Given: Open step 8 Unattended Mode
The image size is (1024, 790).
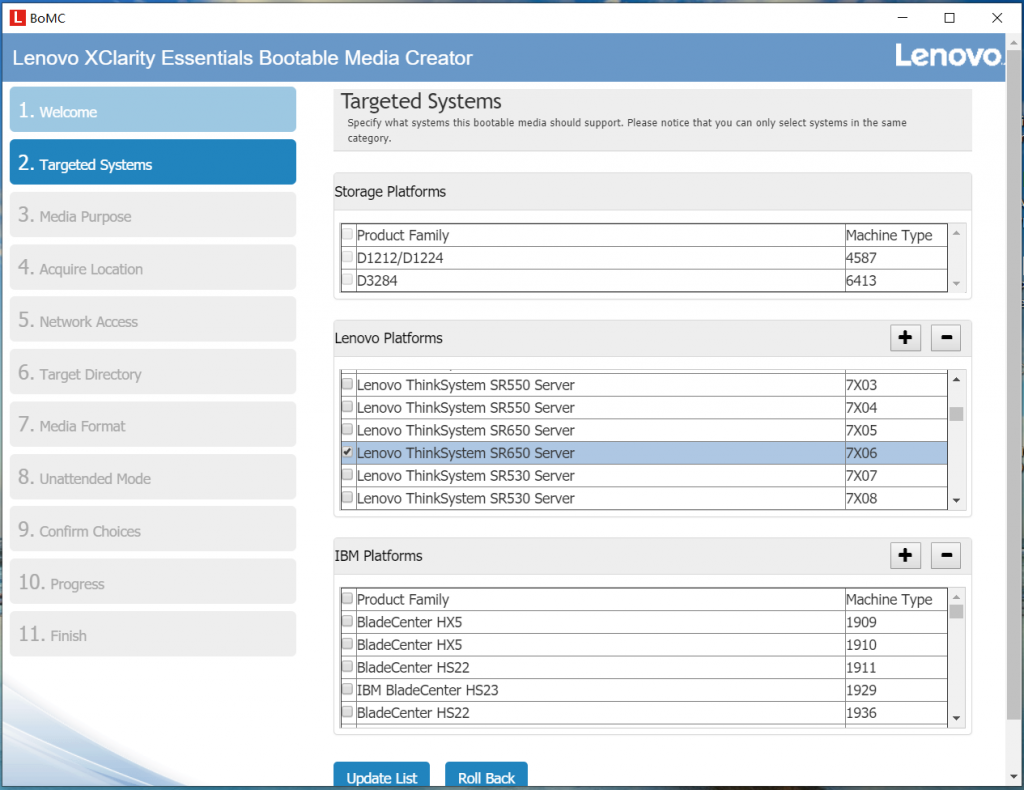Looking at the screenshot, I should tap(153, 477).
